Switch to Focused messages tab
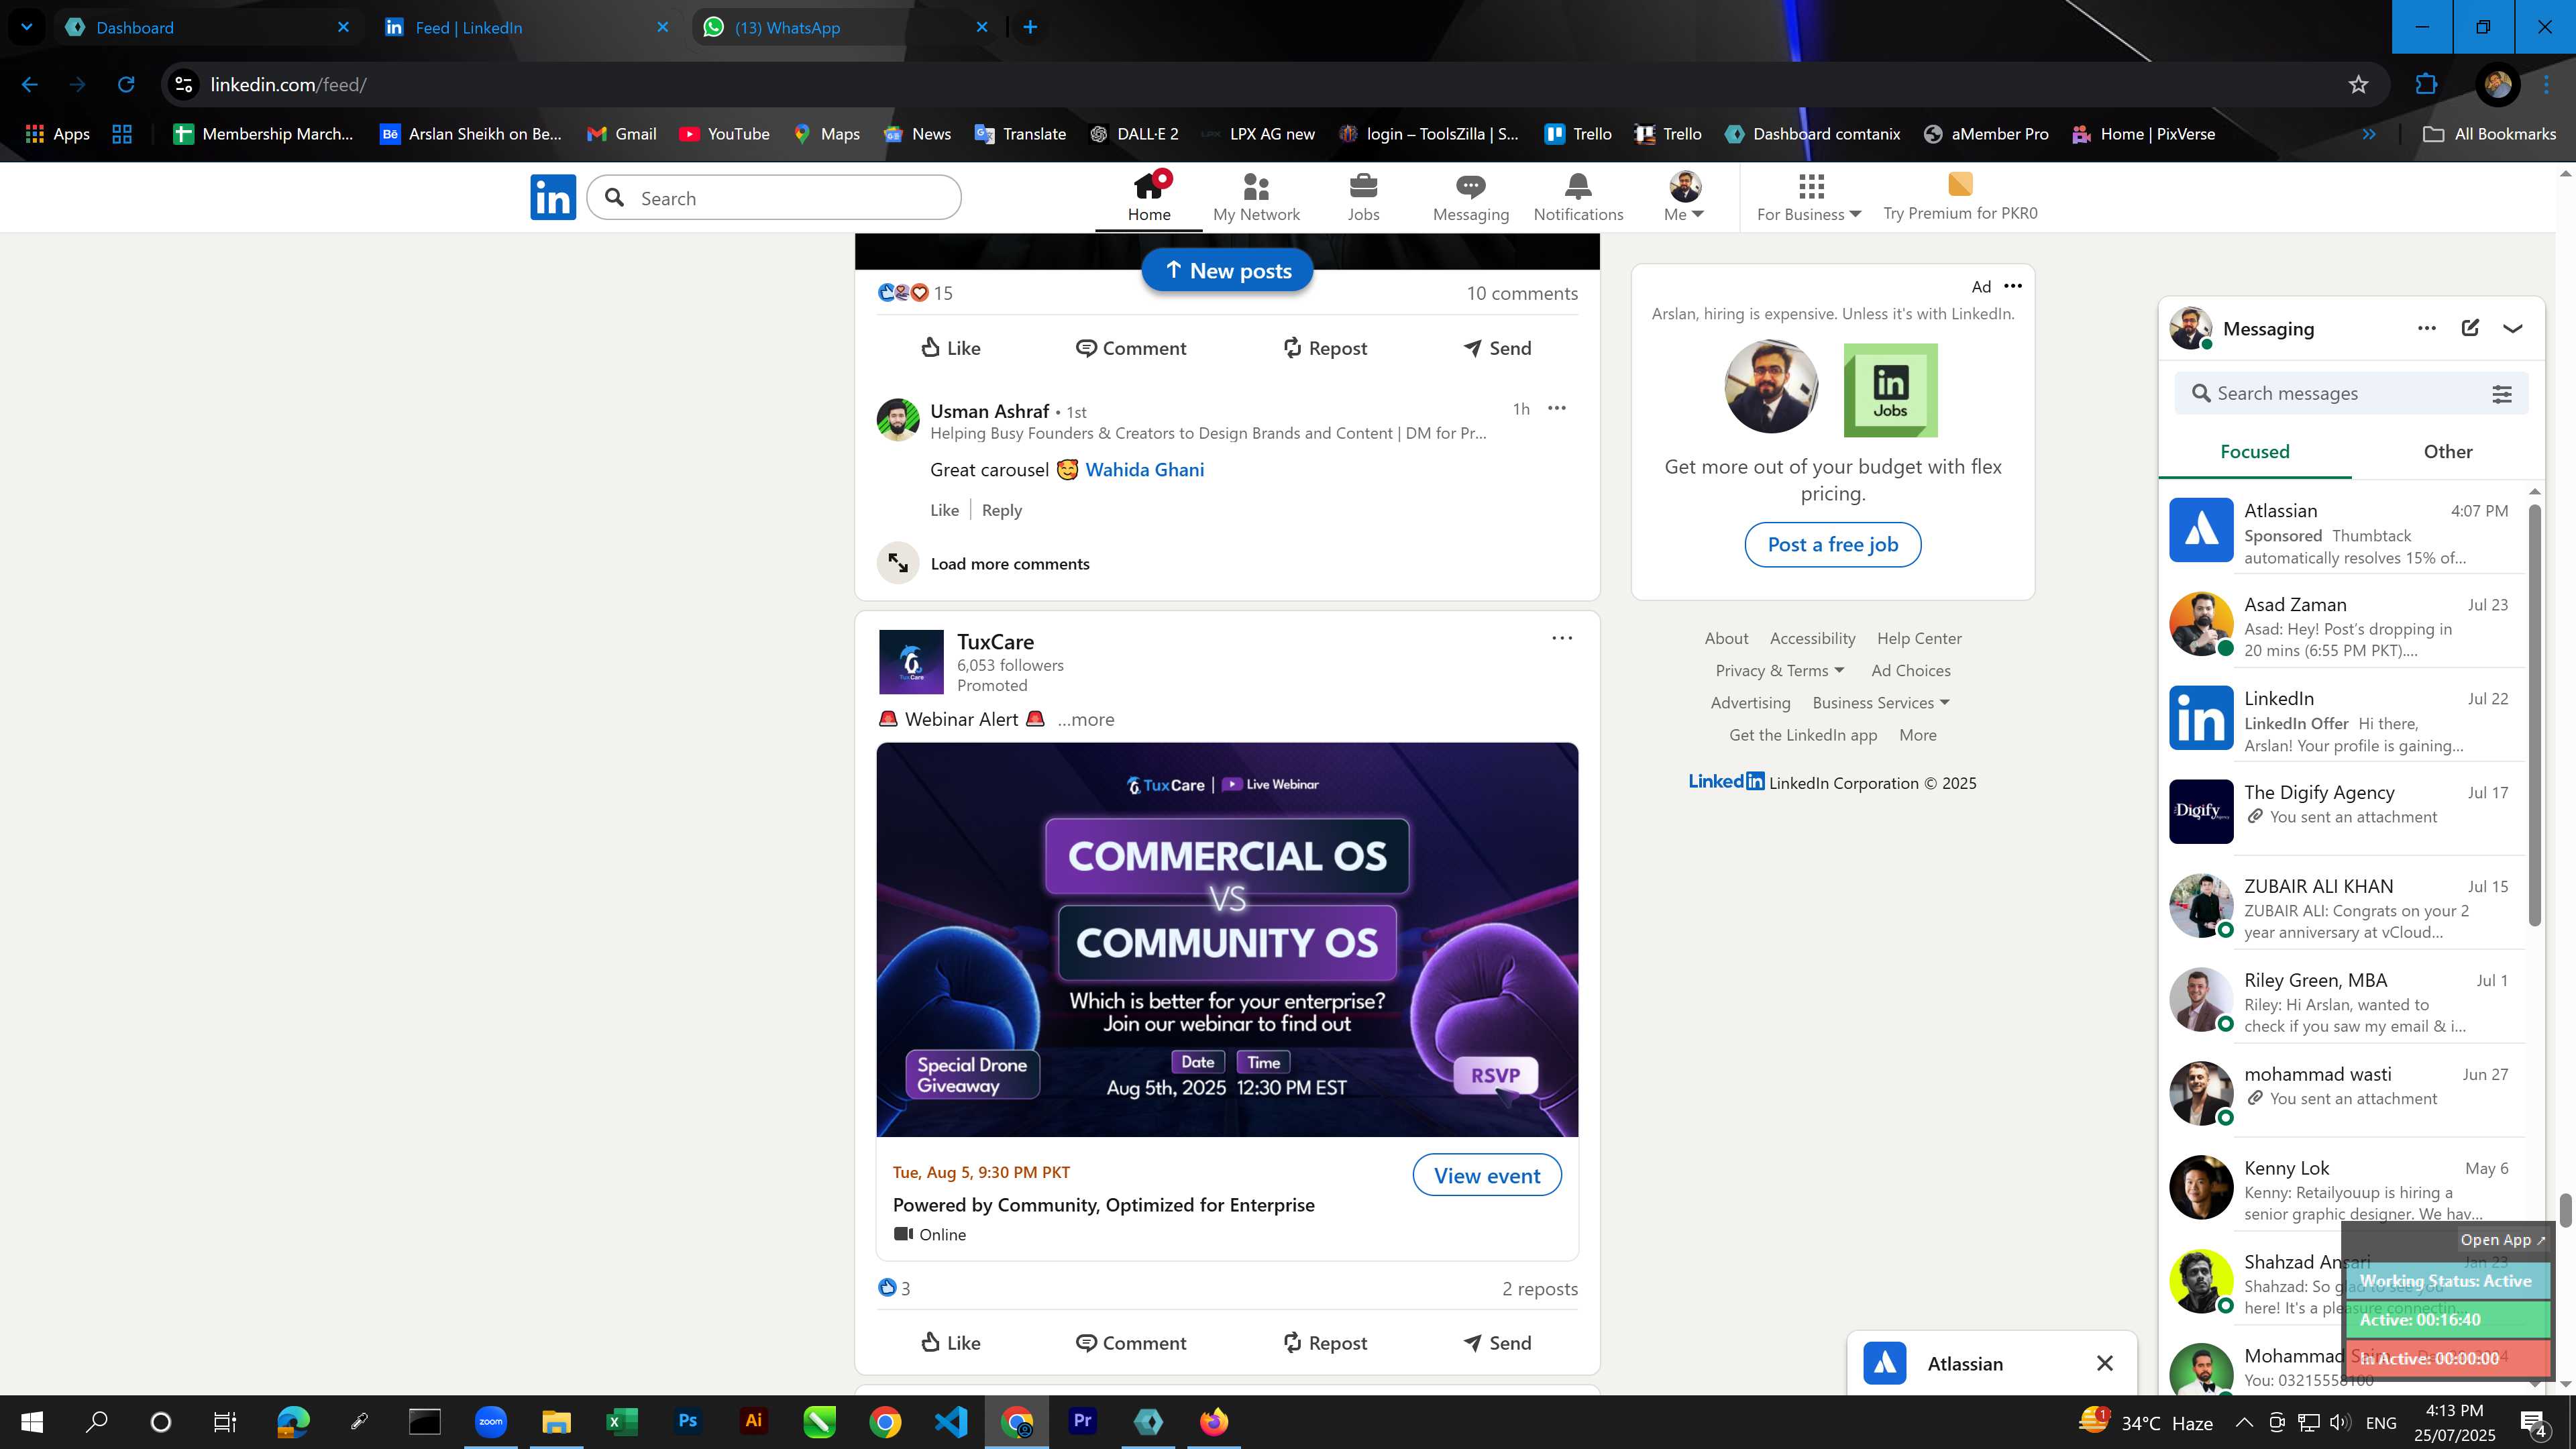The width and height of the screenshot is (2576, 1449). [2254, 452]
